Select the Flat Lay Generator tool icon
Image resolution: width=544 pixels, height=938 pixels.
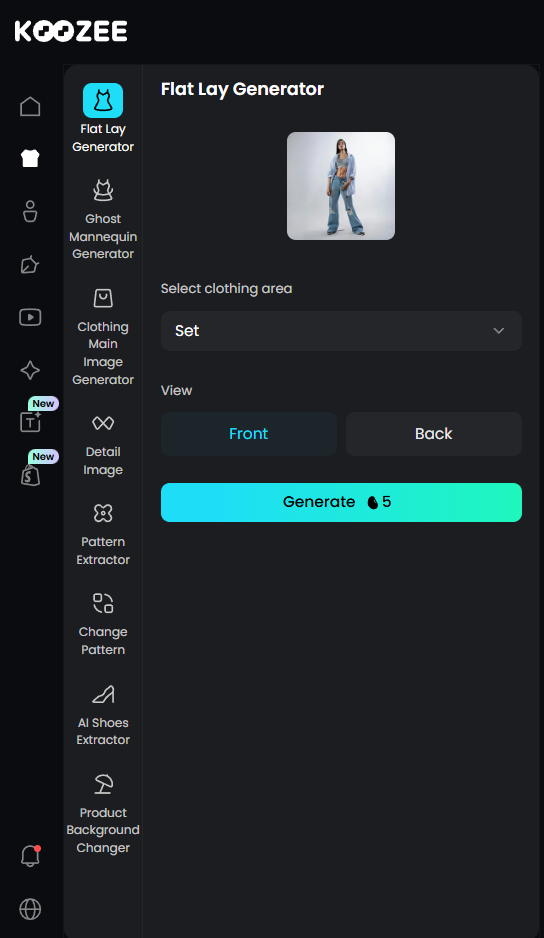tap(103, 100)
